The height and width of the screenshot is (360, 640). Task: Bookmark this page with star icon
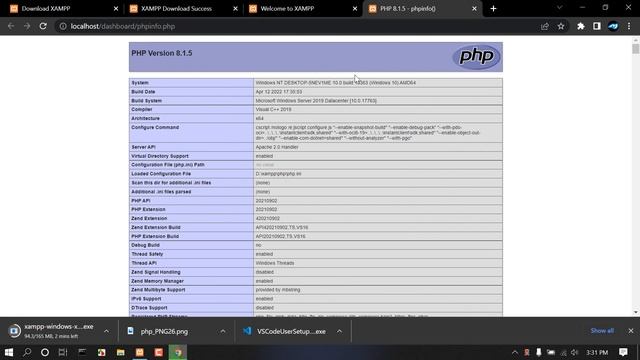tap(561, 26)
